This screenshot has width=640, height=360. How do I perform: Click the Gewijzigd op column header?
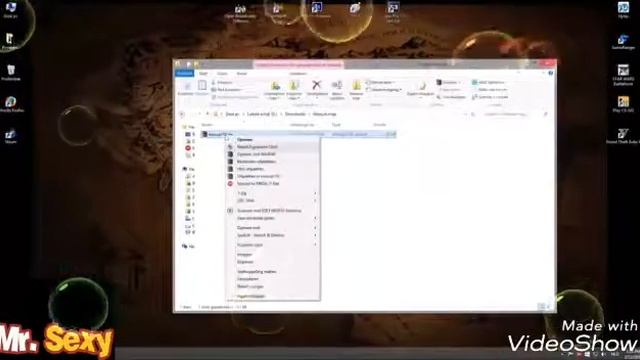[x=302, y=125]
